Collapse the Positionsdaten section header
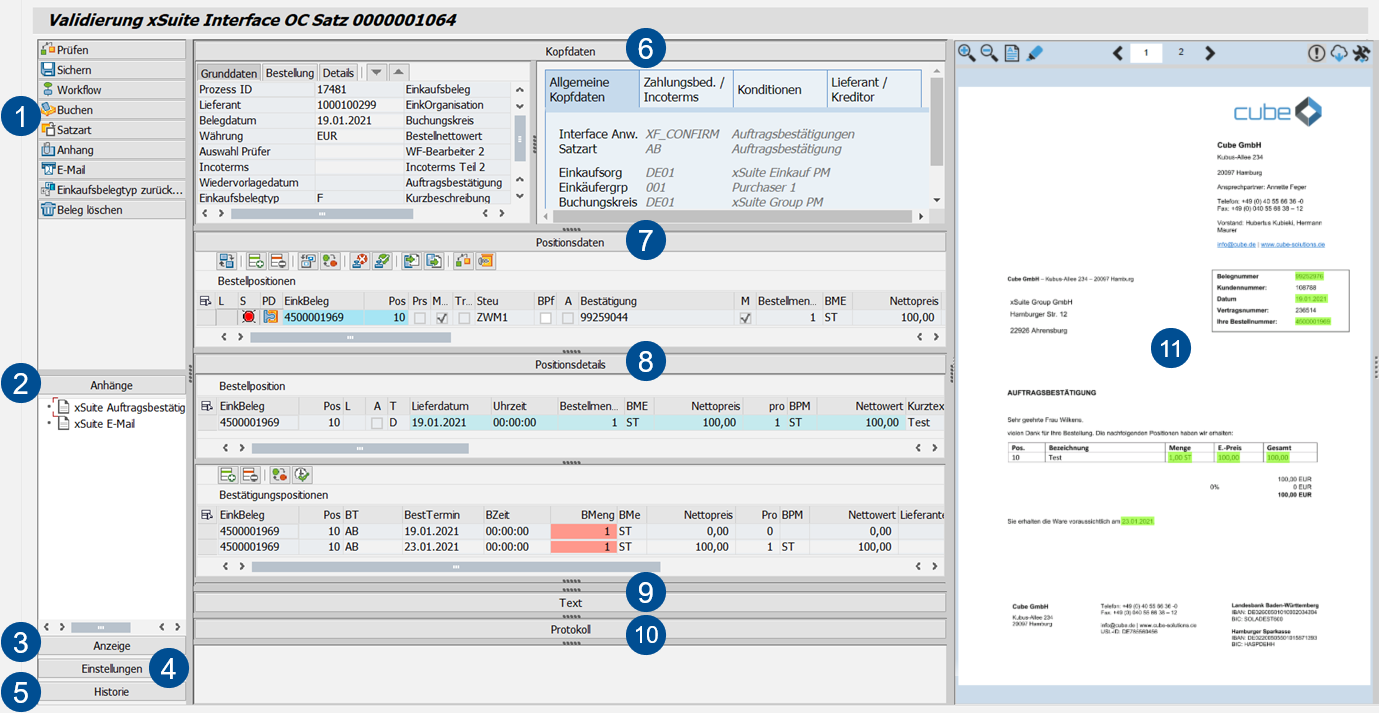Viewport: 1379px width, 713px height. (570, 242)
